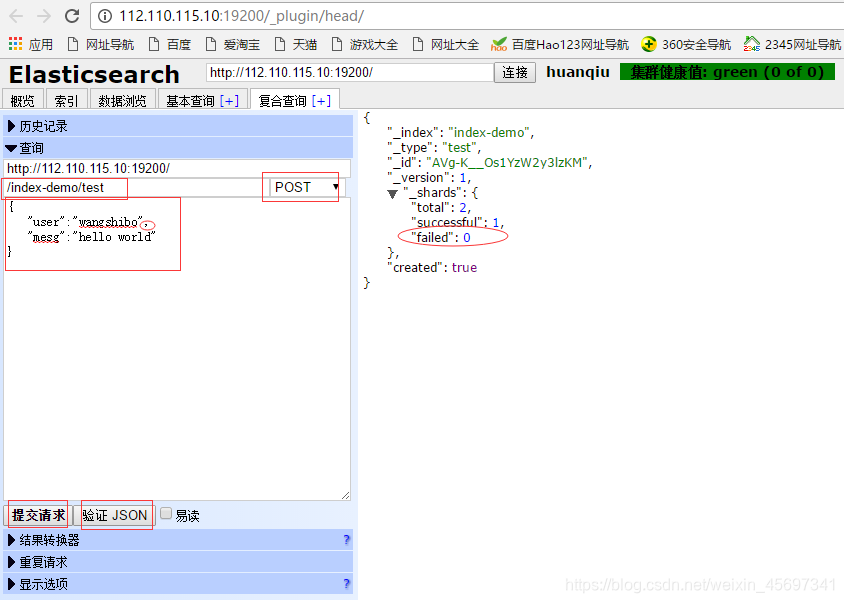Open the 天猫 bookmark
The image size is (844, 603).
(x=296, y=44)
